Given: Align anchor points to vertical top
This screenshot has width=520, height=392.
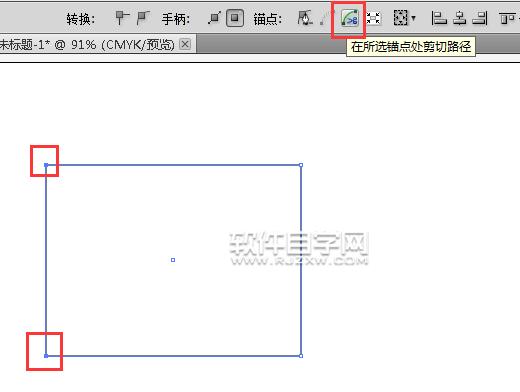Looking at the screenshot, I should click(x=507, y=18).
